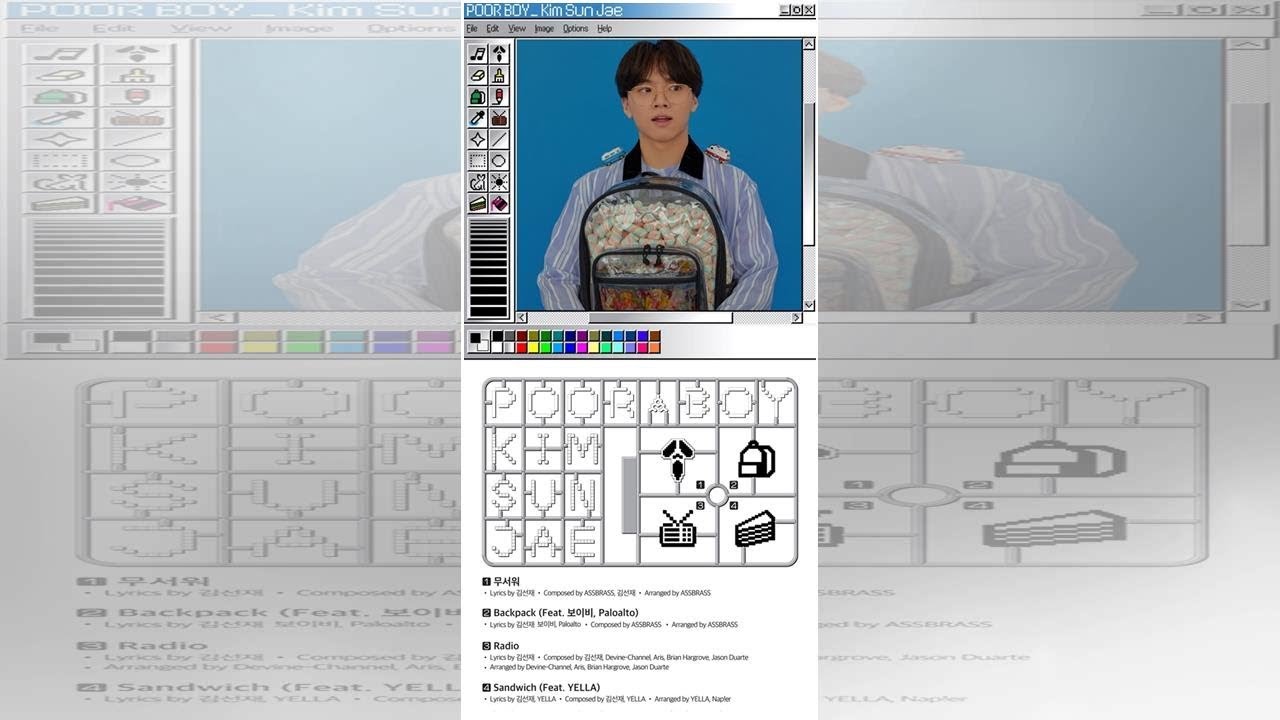Click credit text Arranged by YELLA, Napler
This screenshot has height=720, width=1280.
pyautogui.click(x=692, y=699)
